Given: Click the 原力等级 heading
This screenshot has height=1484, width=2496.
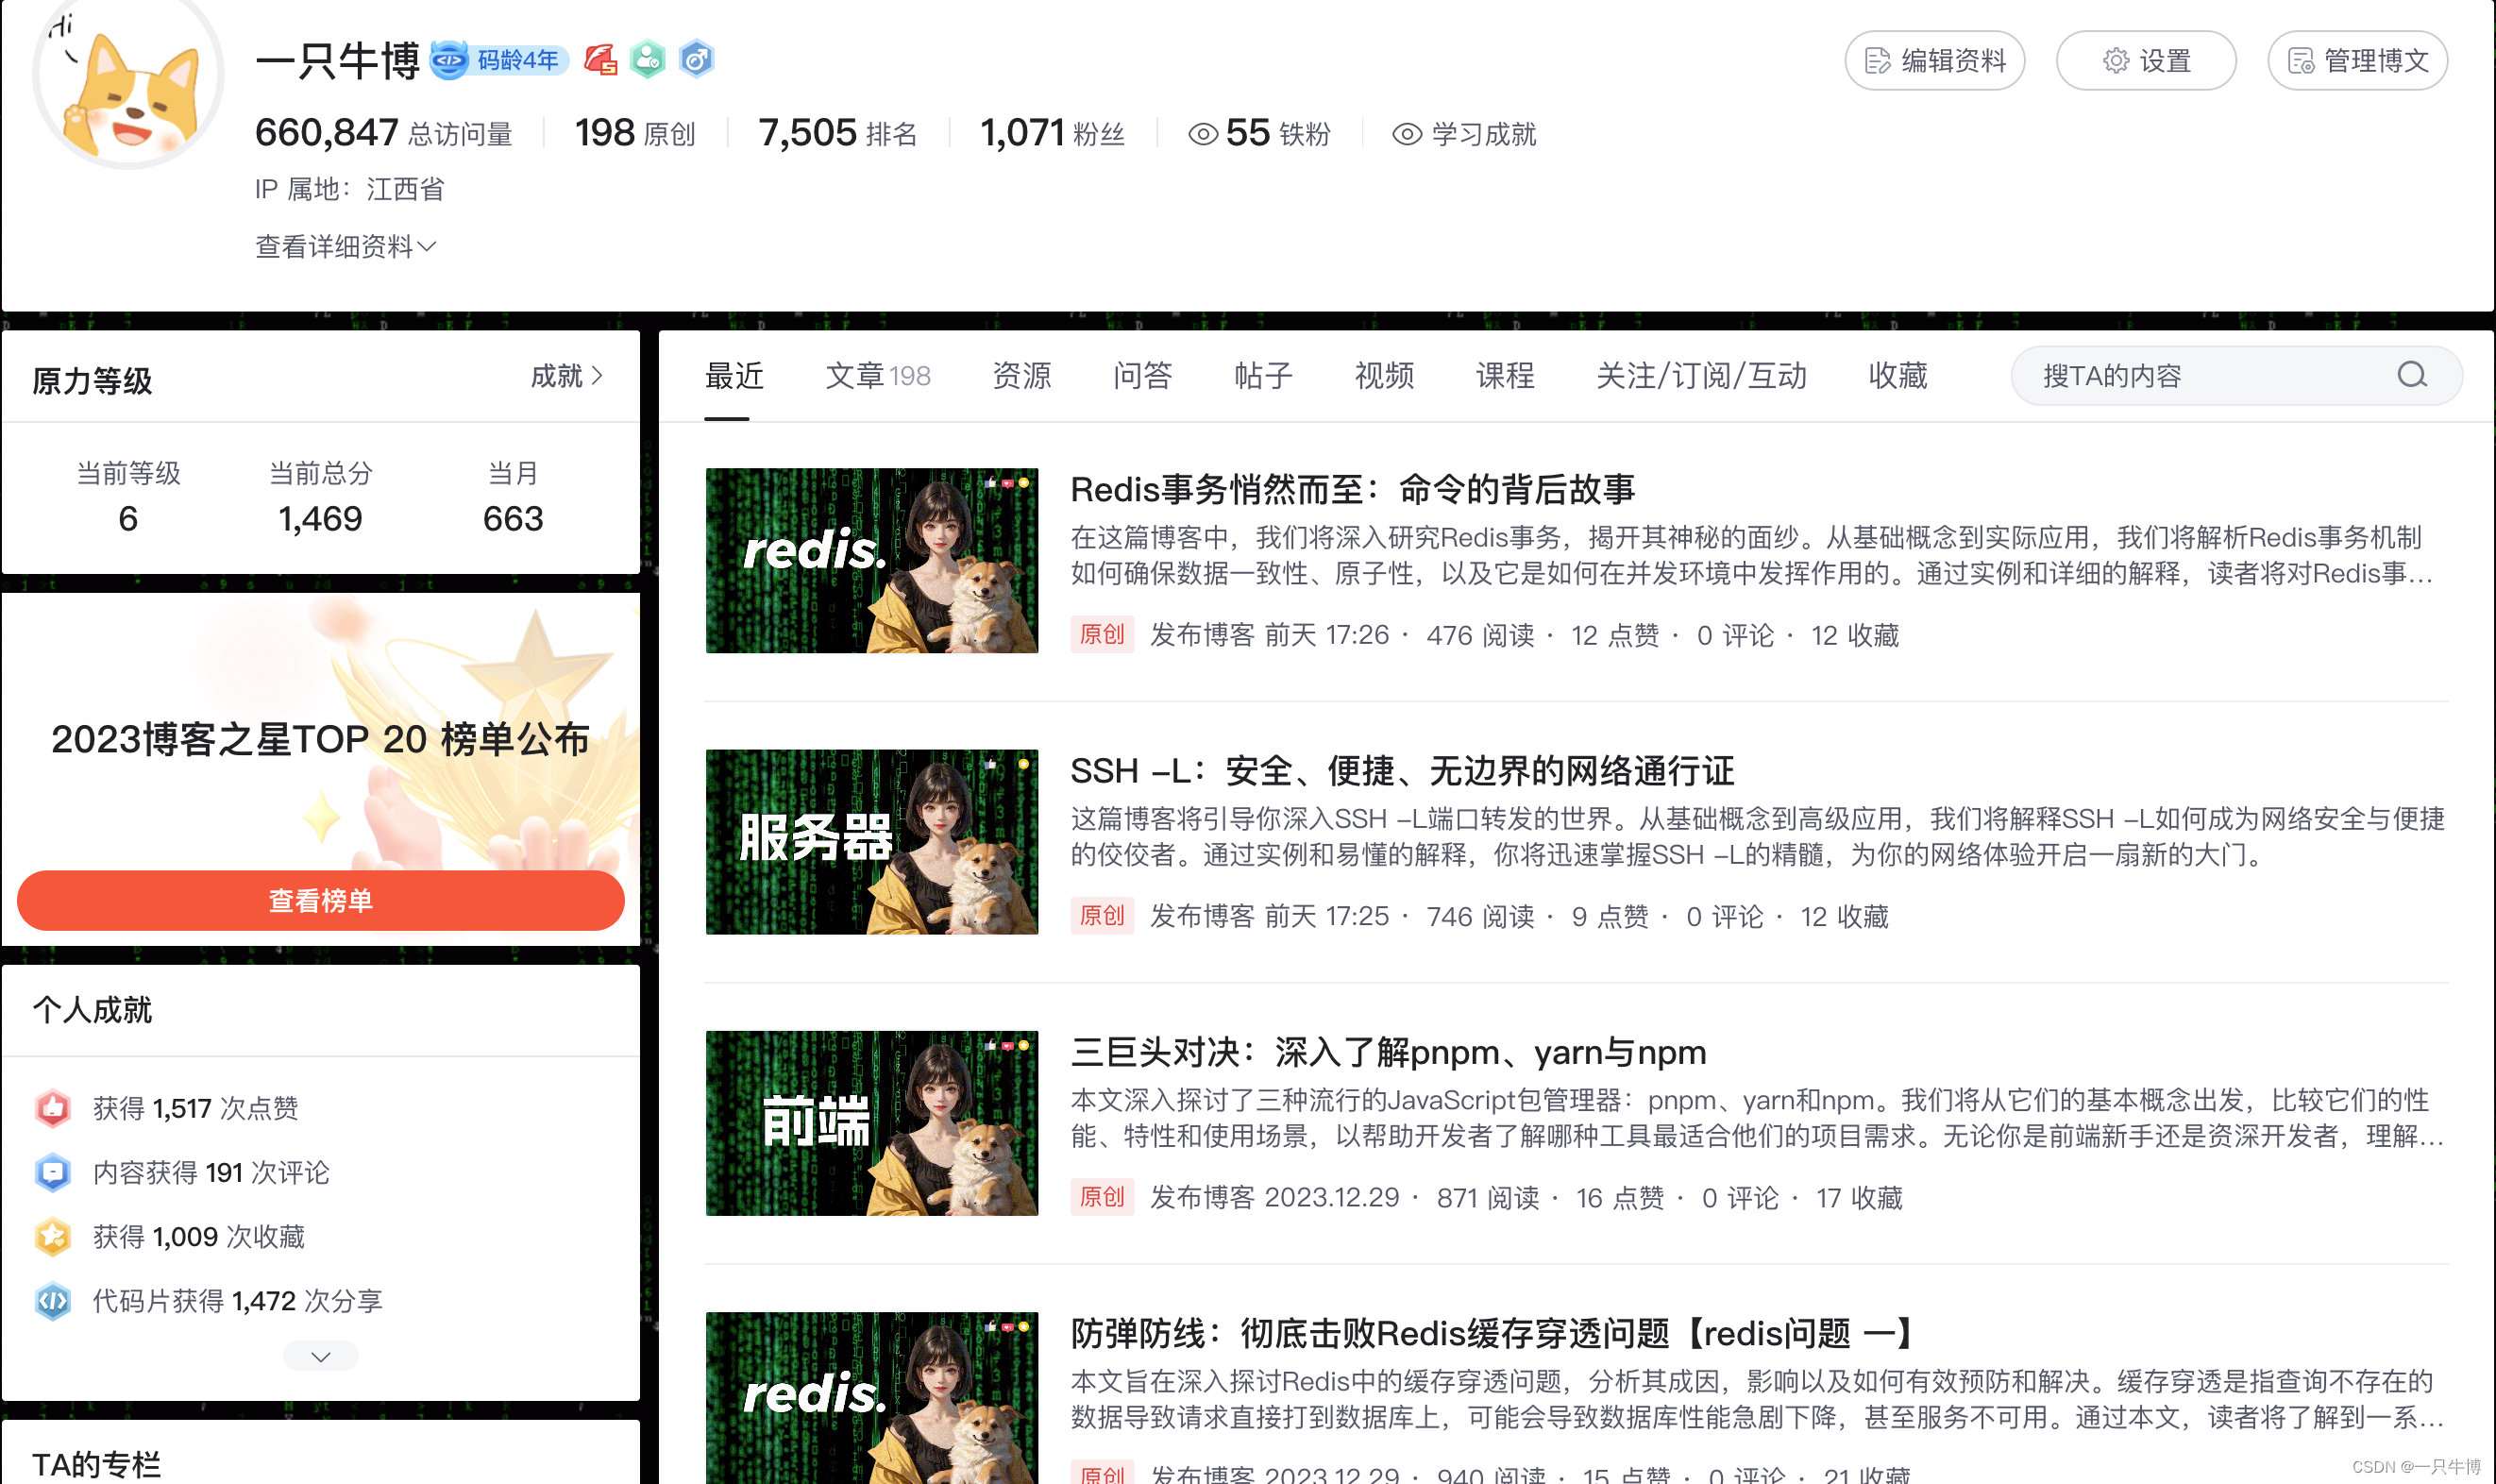Looking at the screenshot, I should pyautogui.click(x=92, y=380).
